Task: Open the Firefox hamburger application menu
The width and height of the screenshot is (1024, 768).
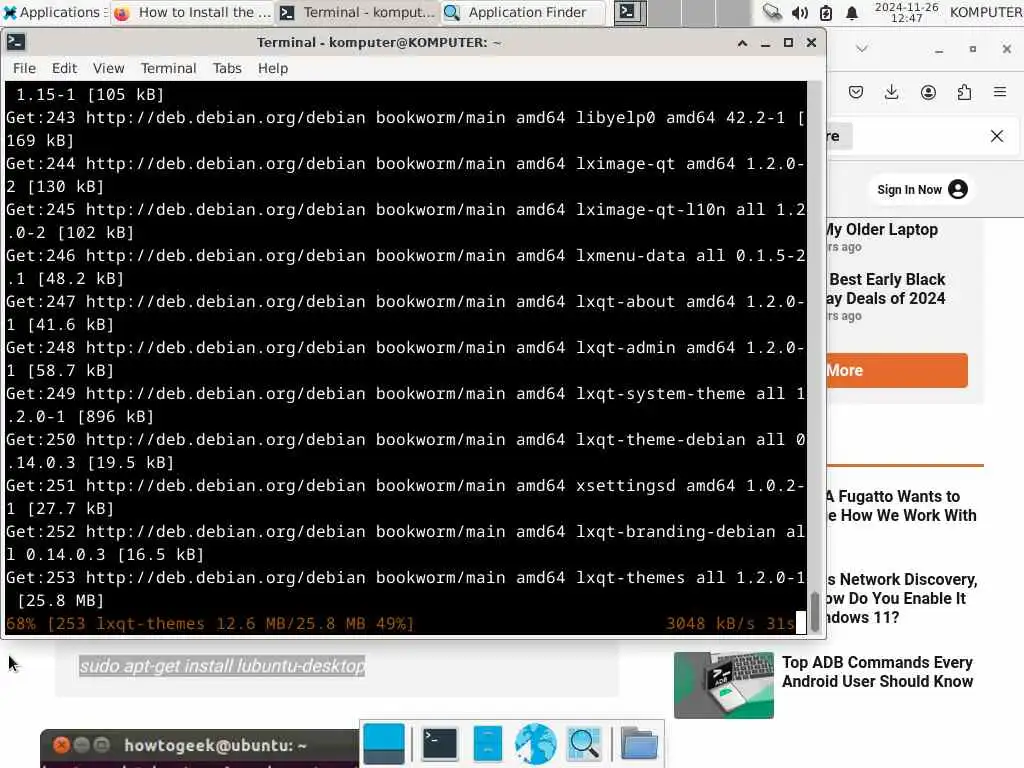Action: click(1000, 92)
